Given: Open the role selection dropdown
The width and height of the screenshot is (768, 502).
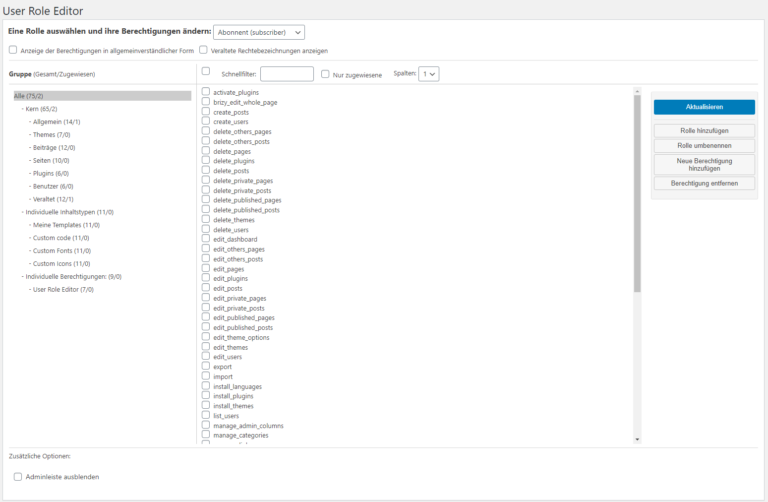Looking at the screenshot, I should coord(259,32).
